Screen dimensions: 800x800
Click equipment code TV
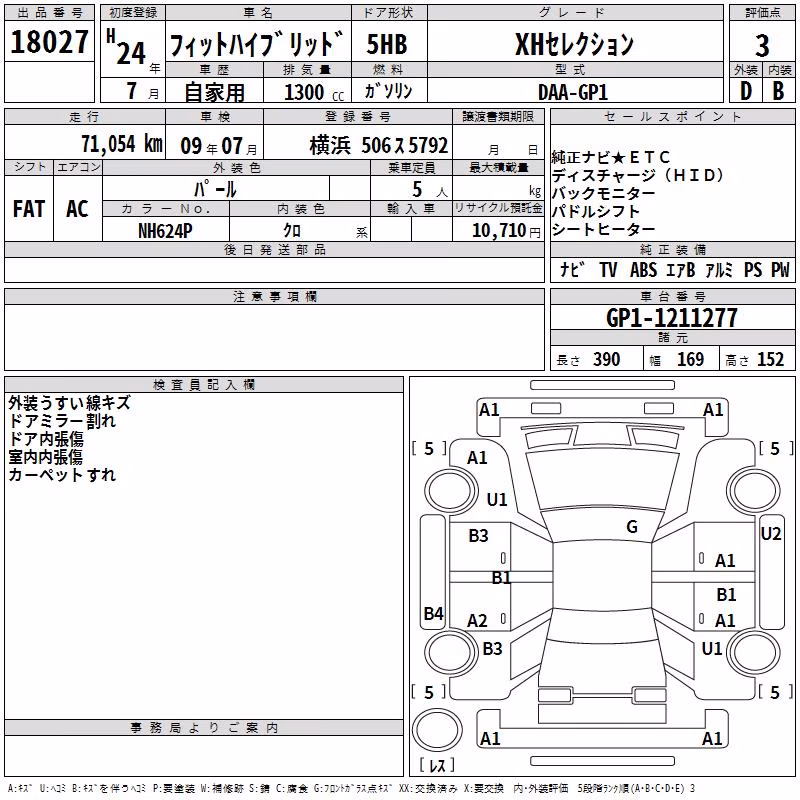click(x=608, y=269)
